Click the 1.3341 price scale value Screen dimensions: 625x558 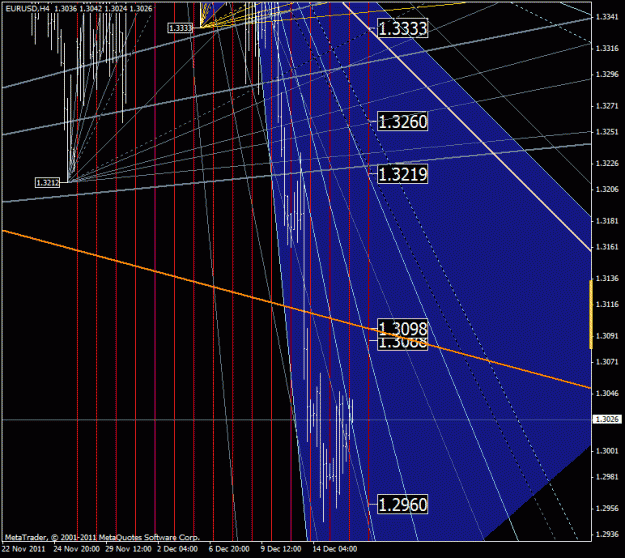pyautogui.click(x=607, y=17)
